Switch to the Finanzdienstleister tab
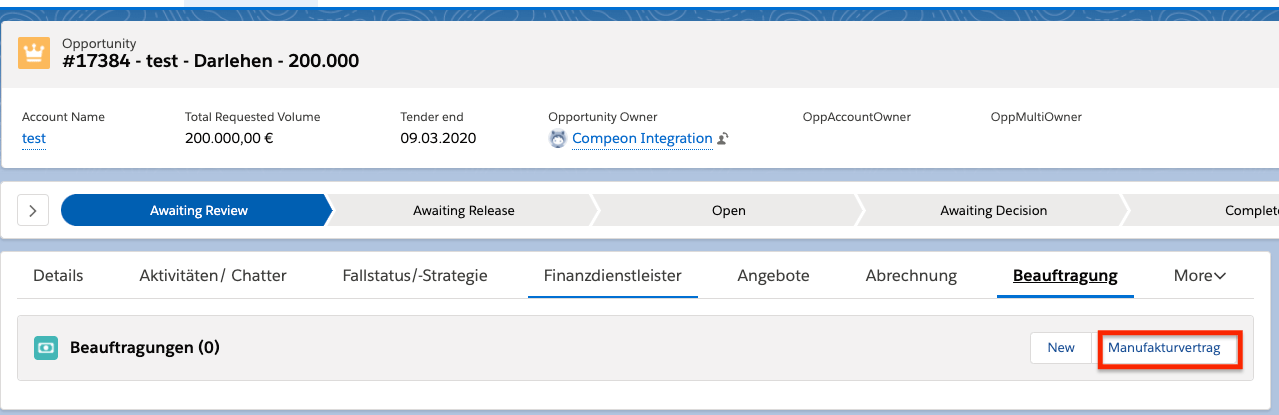This screenshot has height=415, width=1279. coord(612,276)
